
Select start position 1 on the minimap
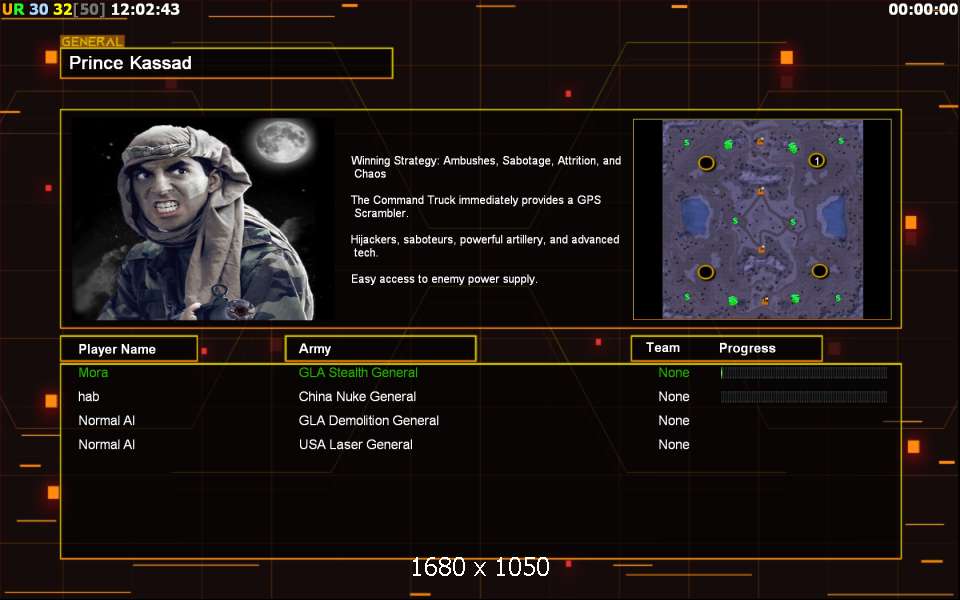point(817,160)
